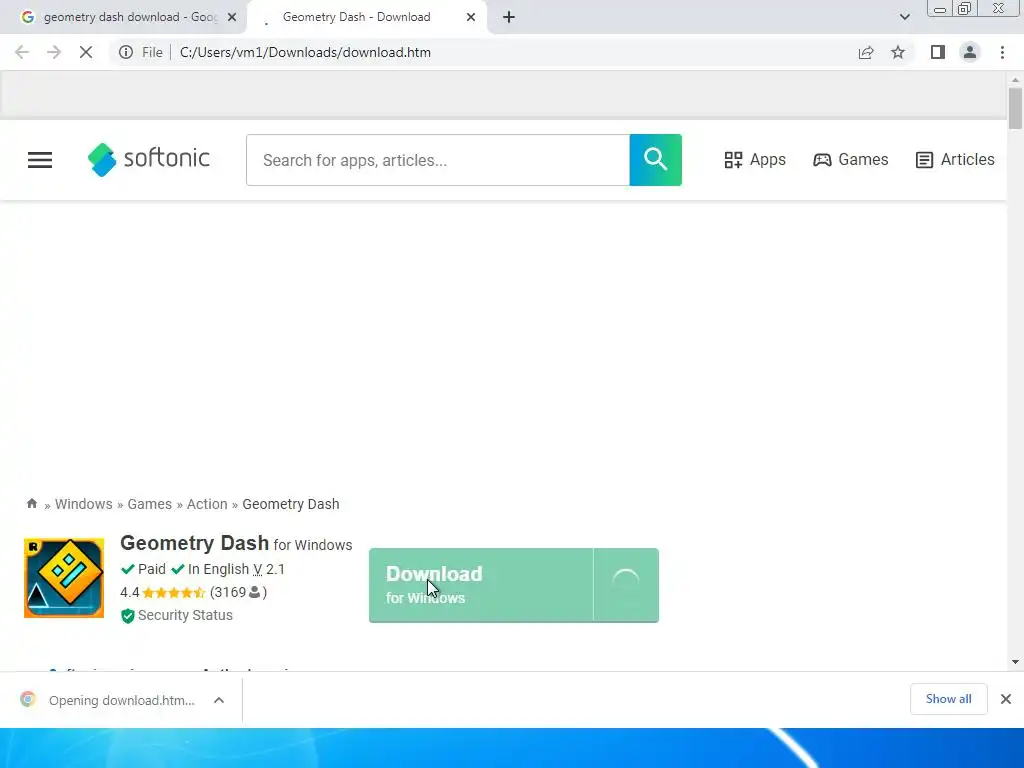Close the Google search tab
Image resolution: width=1024 pixels, height=768 pixels.
point(232,17)
